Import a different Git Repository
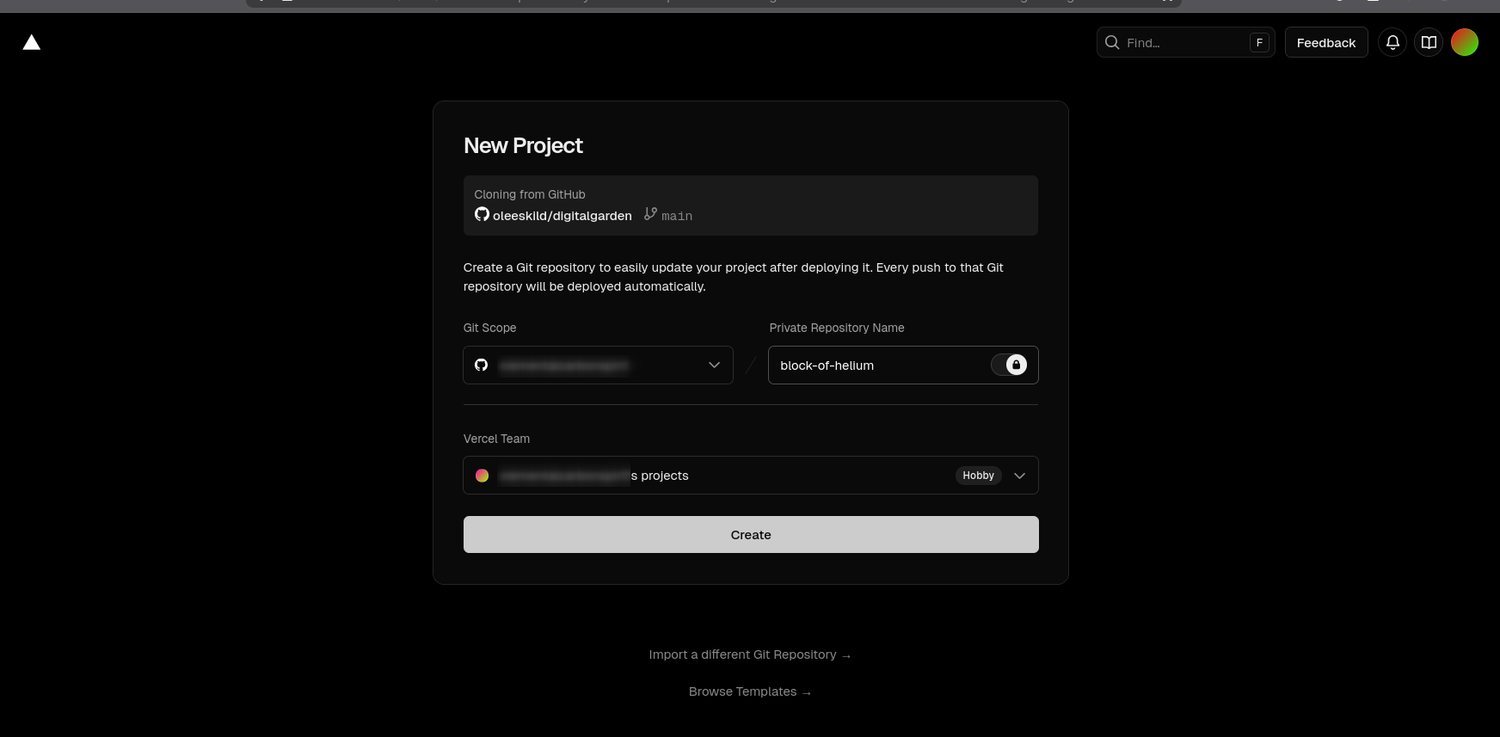Viewport: 1500px width, 737px height. (750, 655)
